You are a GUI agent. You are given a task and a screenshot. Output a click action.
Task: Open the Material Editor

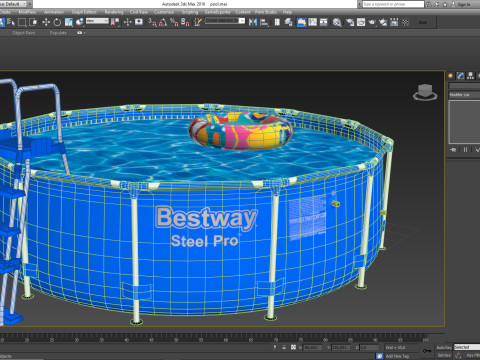pos(337,22)
